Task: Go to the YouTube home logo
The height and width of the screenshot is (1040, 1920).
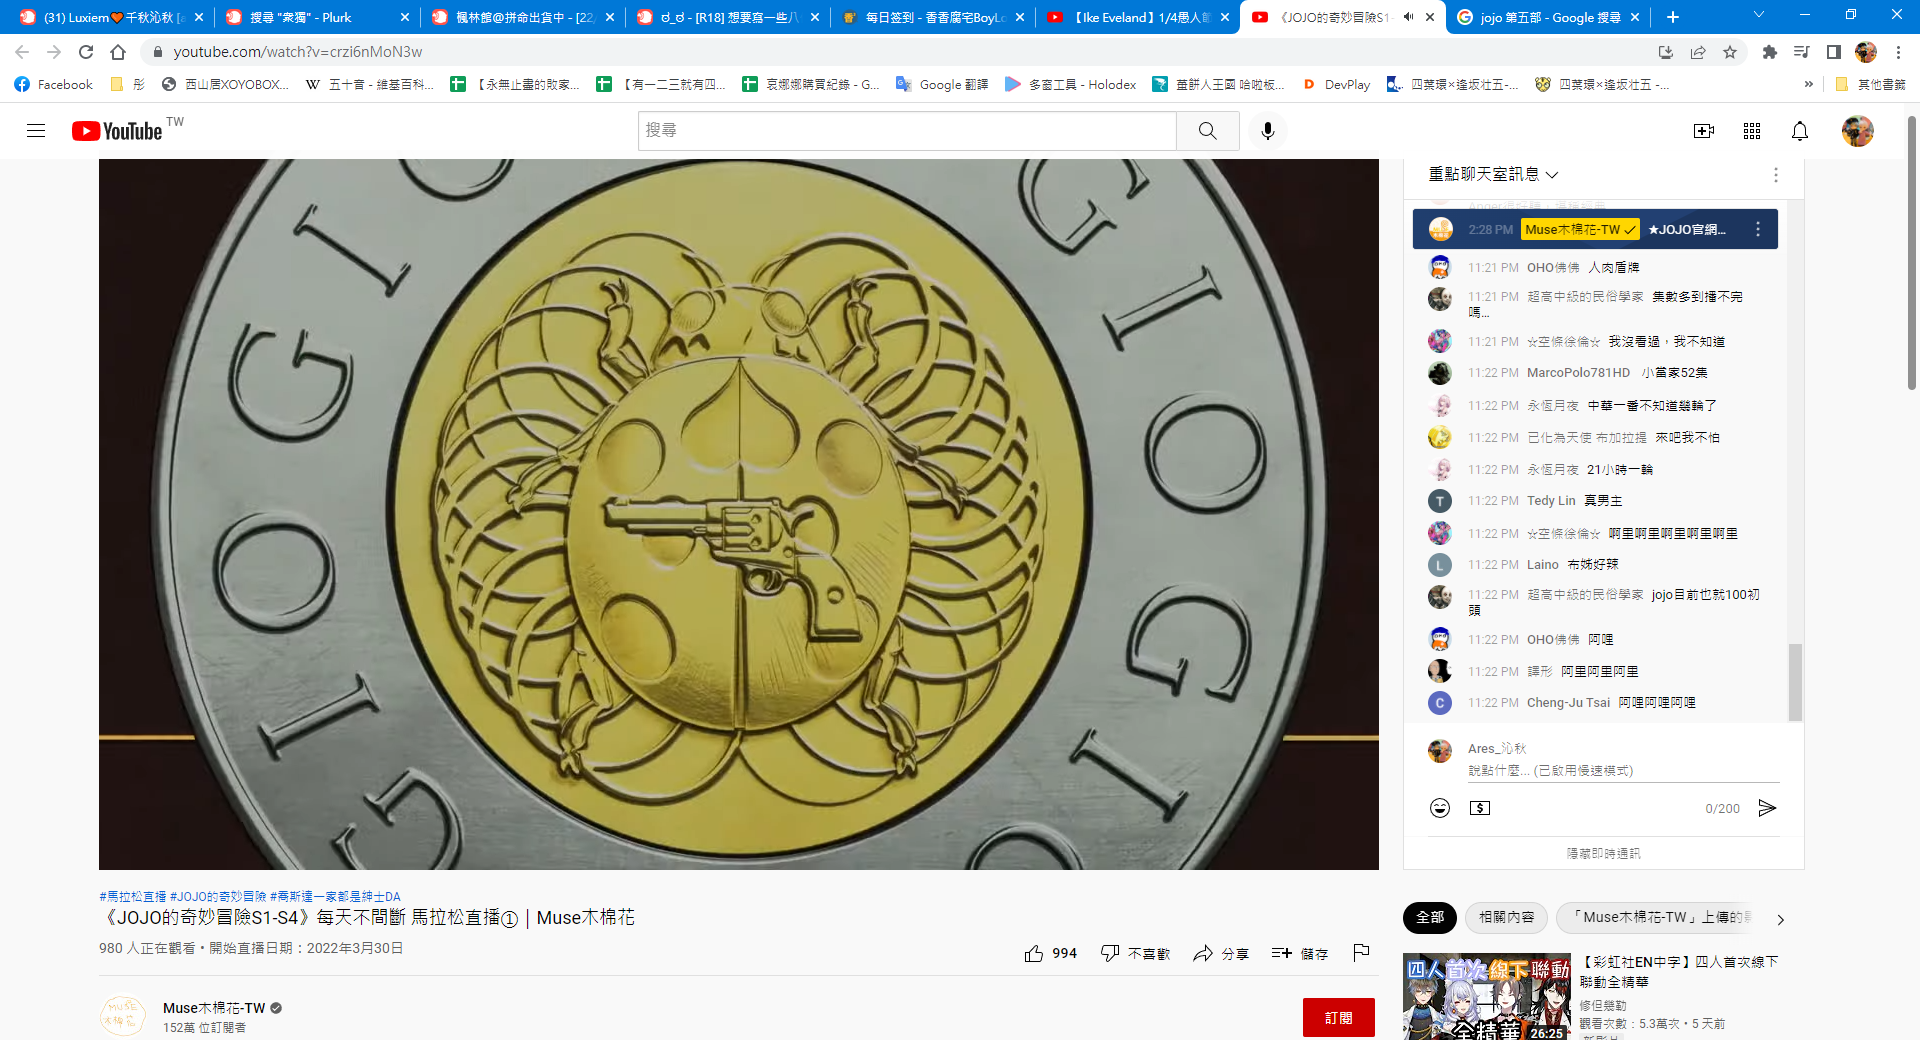Action: point(117,131)
